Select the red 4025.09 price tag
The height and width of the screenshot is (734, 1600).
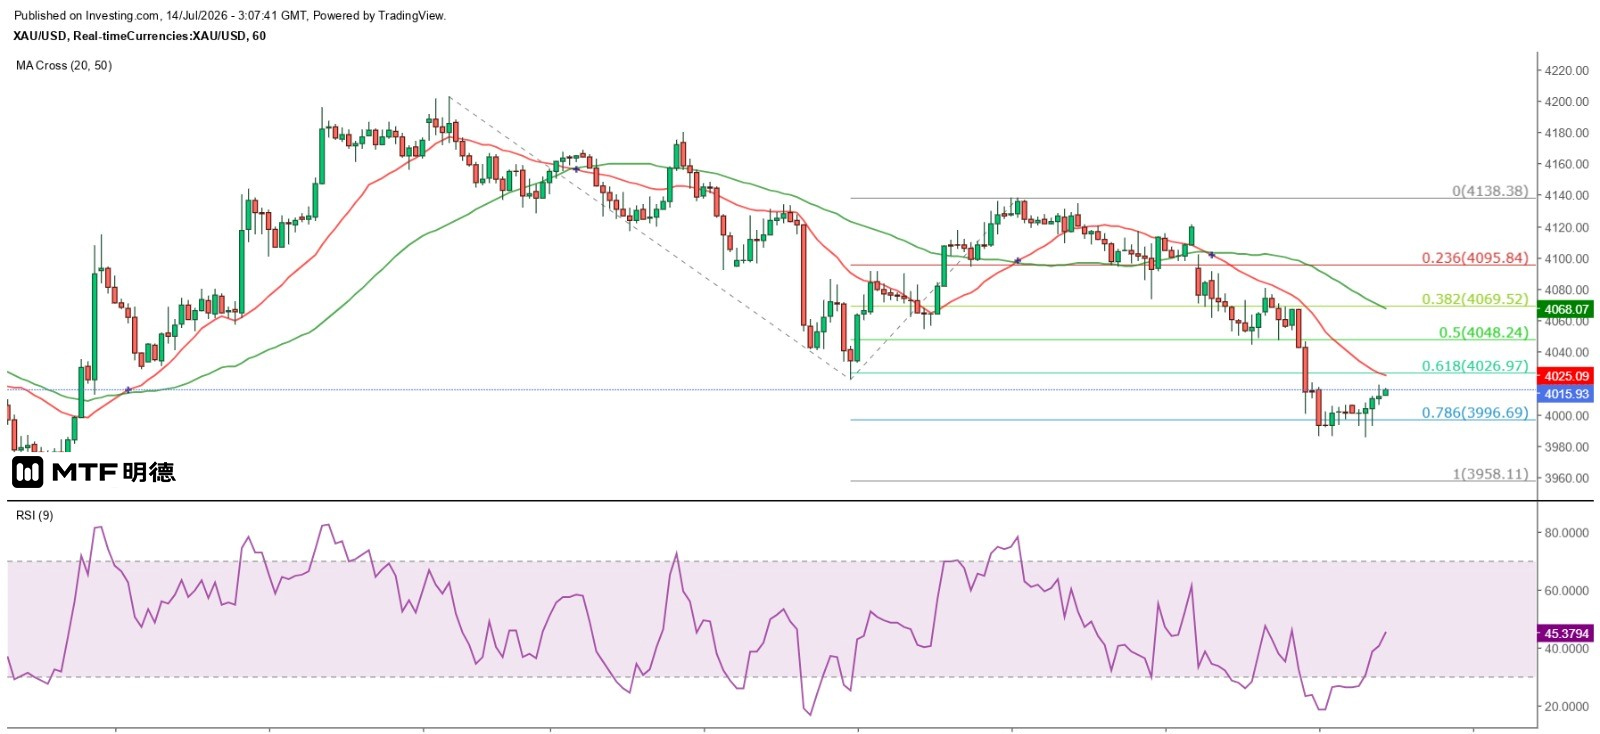(x=1566, y=376)
